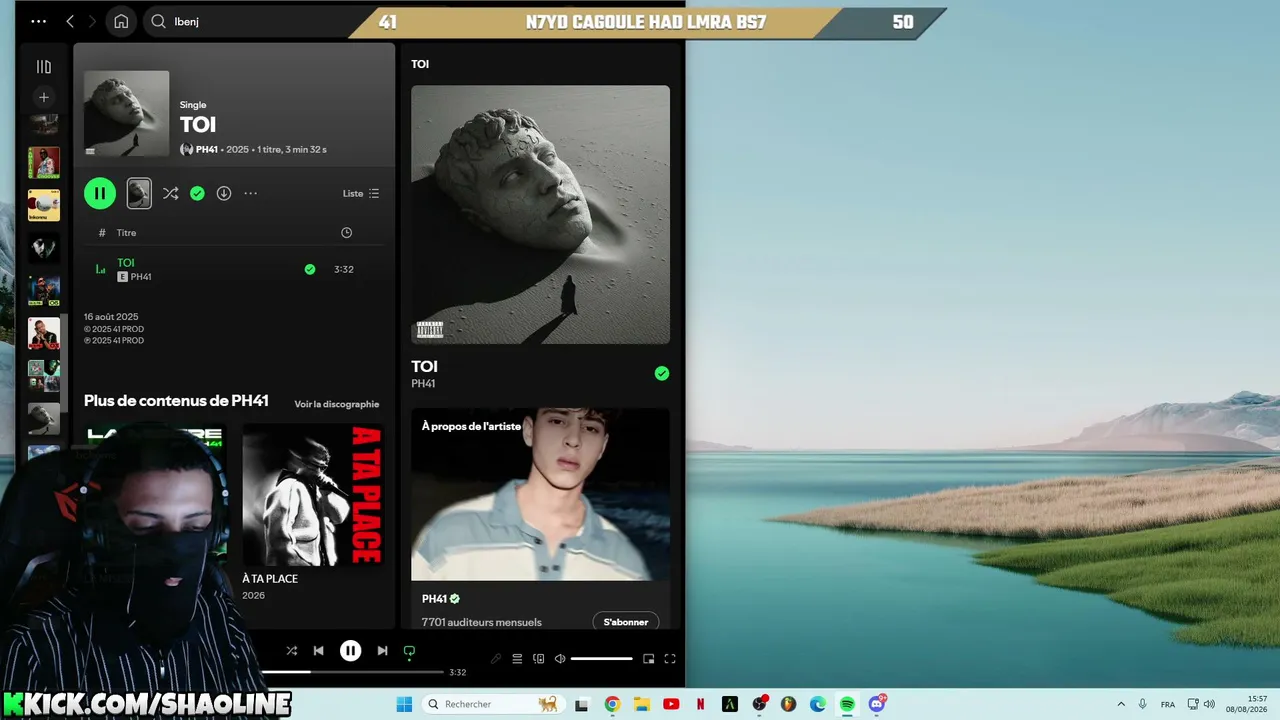Open the connect to a device icon
Screen dimensions: 1280x720
pyautogui.click(x=539, y=659)
